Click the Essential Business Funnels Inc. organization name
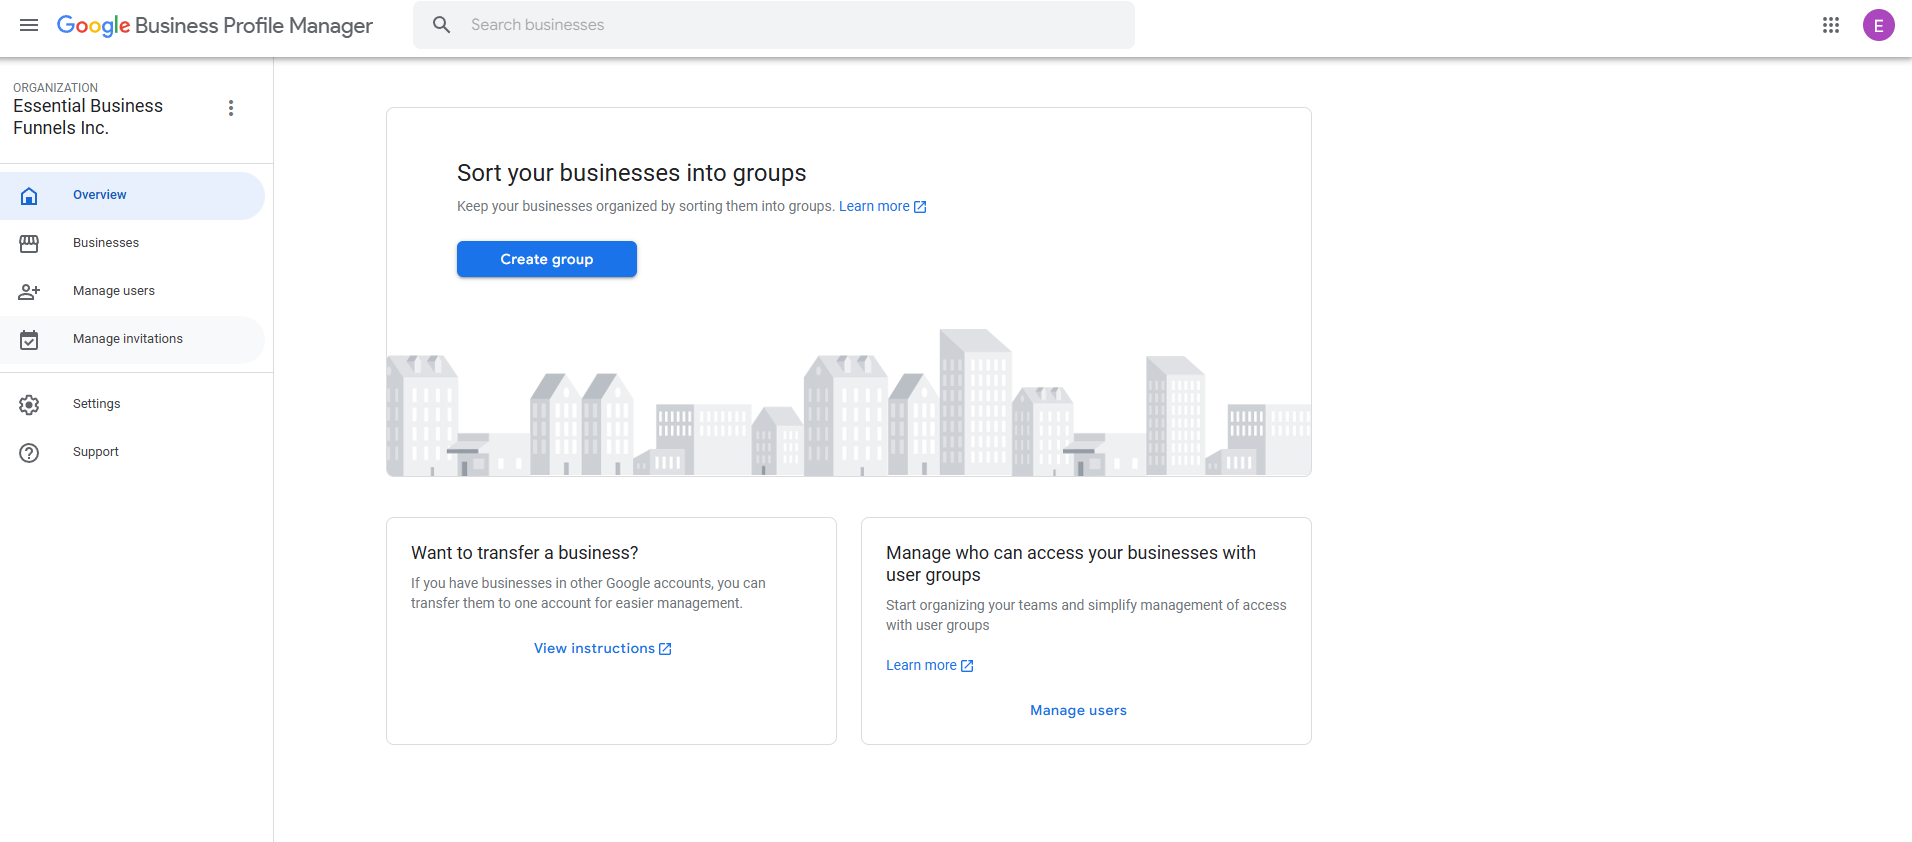 click(x=88, y=117)
